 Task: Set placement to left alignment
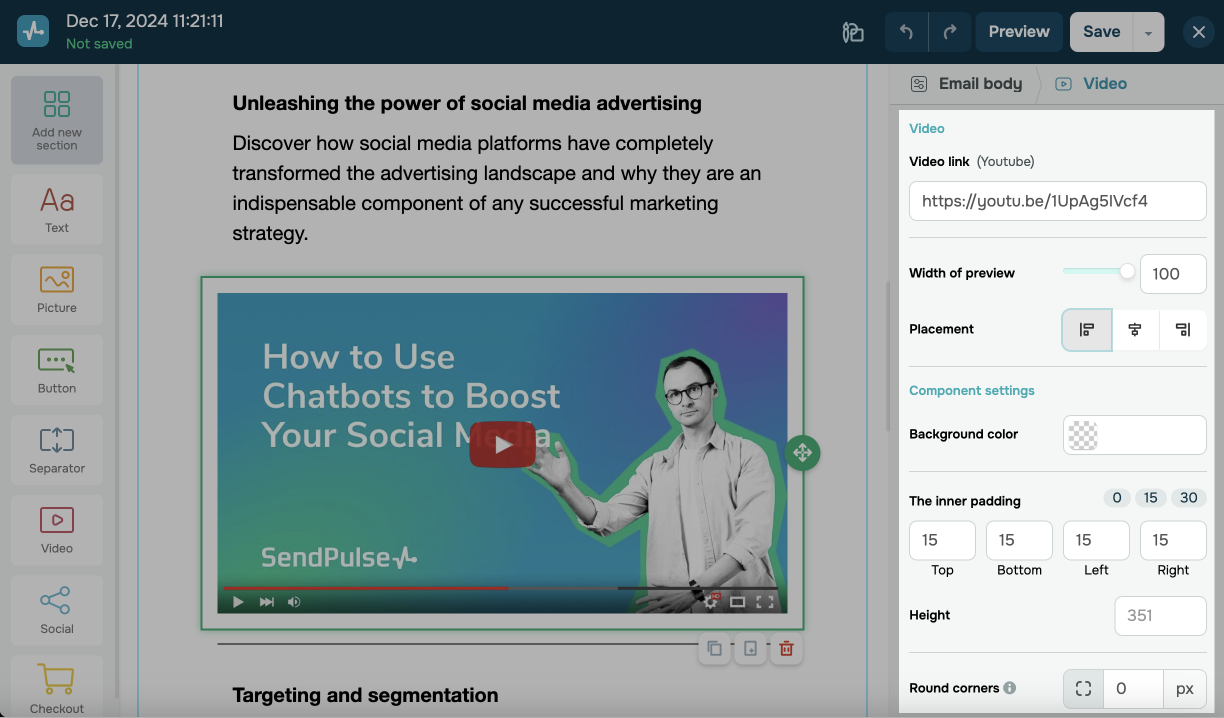pos(1087,330)
